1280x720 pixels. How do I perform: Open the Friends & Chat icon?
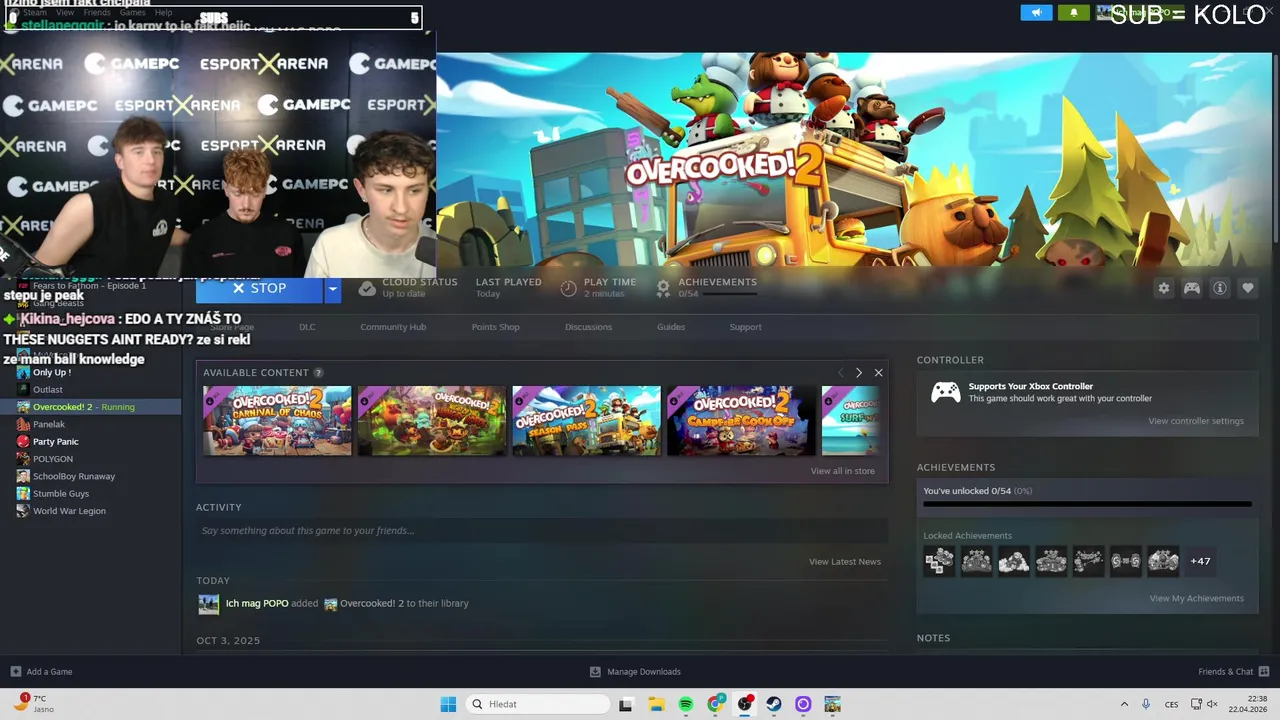click(x=1264, y=671)
